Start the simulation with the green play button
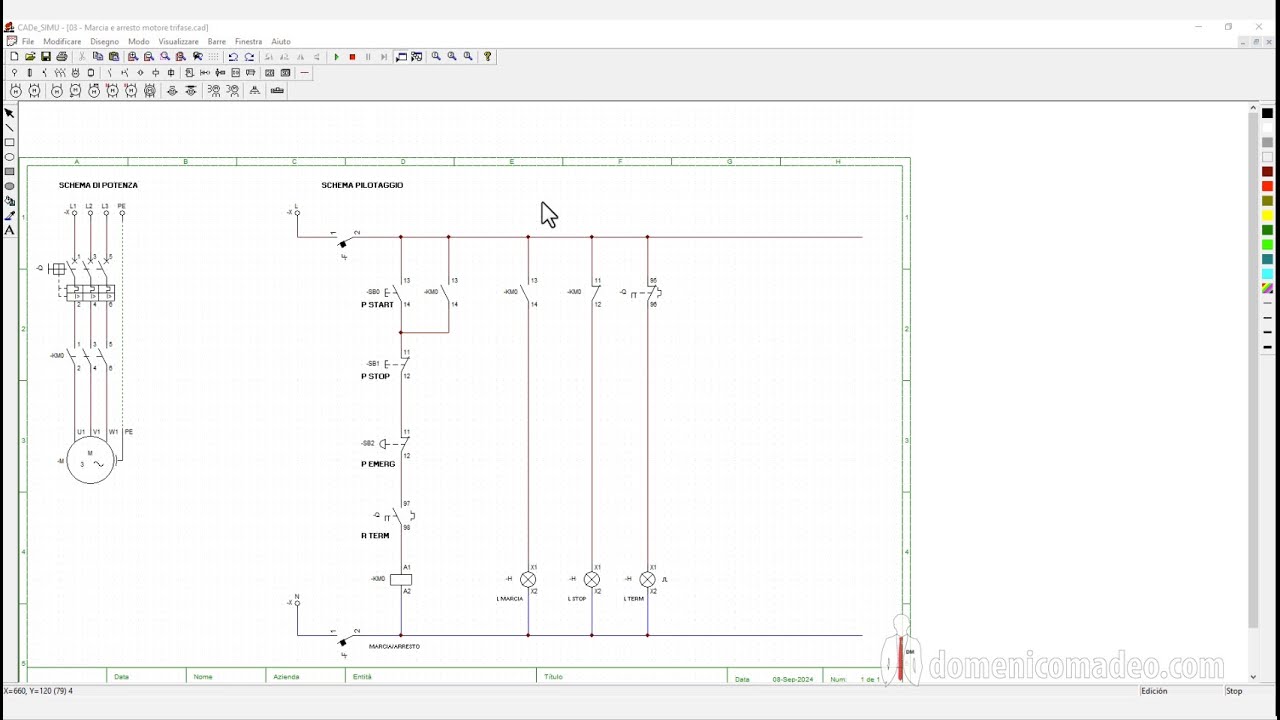Image resolution: width=1280 pixels, height=720 pixels. pyautogui.click(x=336, y=57)
